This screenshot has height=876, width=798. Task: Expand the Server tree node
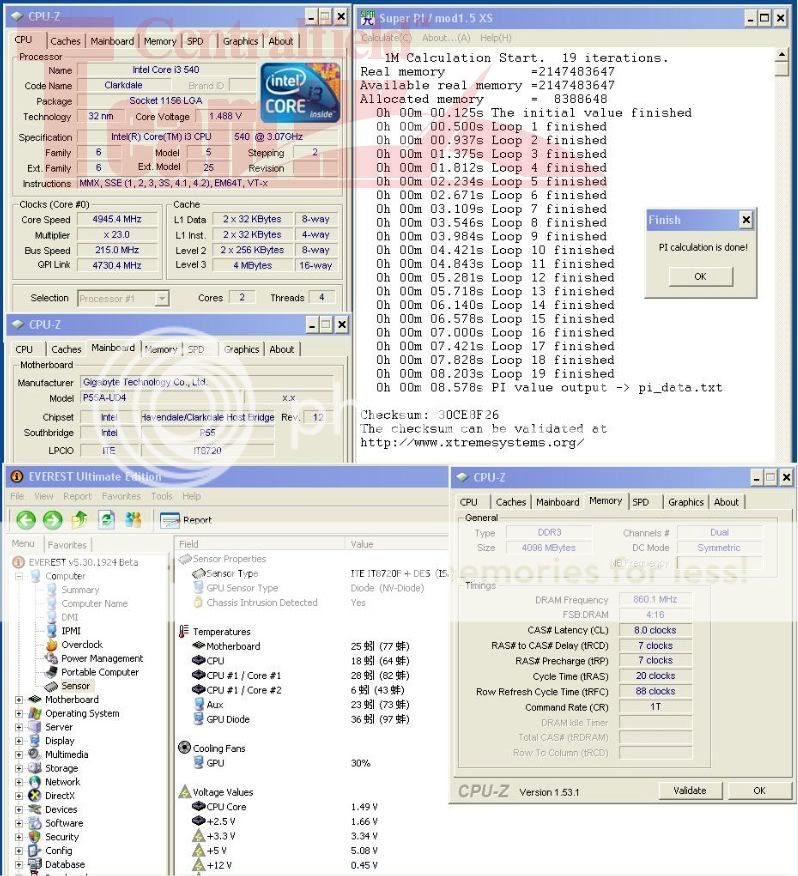19,727
